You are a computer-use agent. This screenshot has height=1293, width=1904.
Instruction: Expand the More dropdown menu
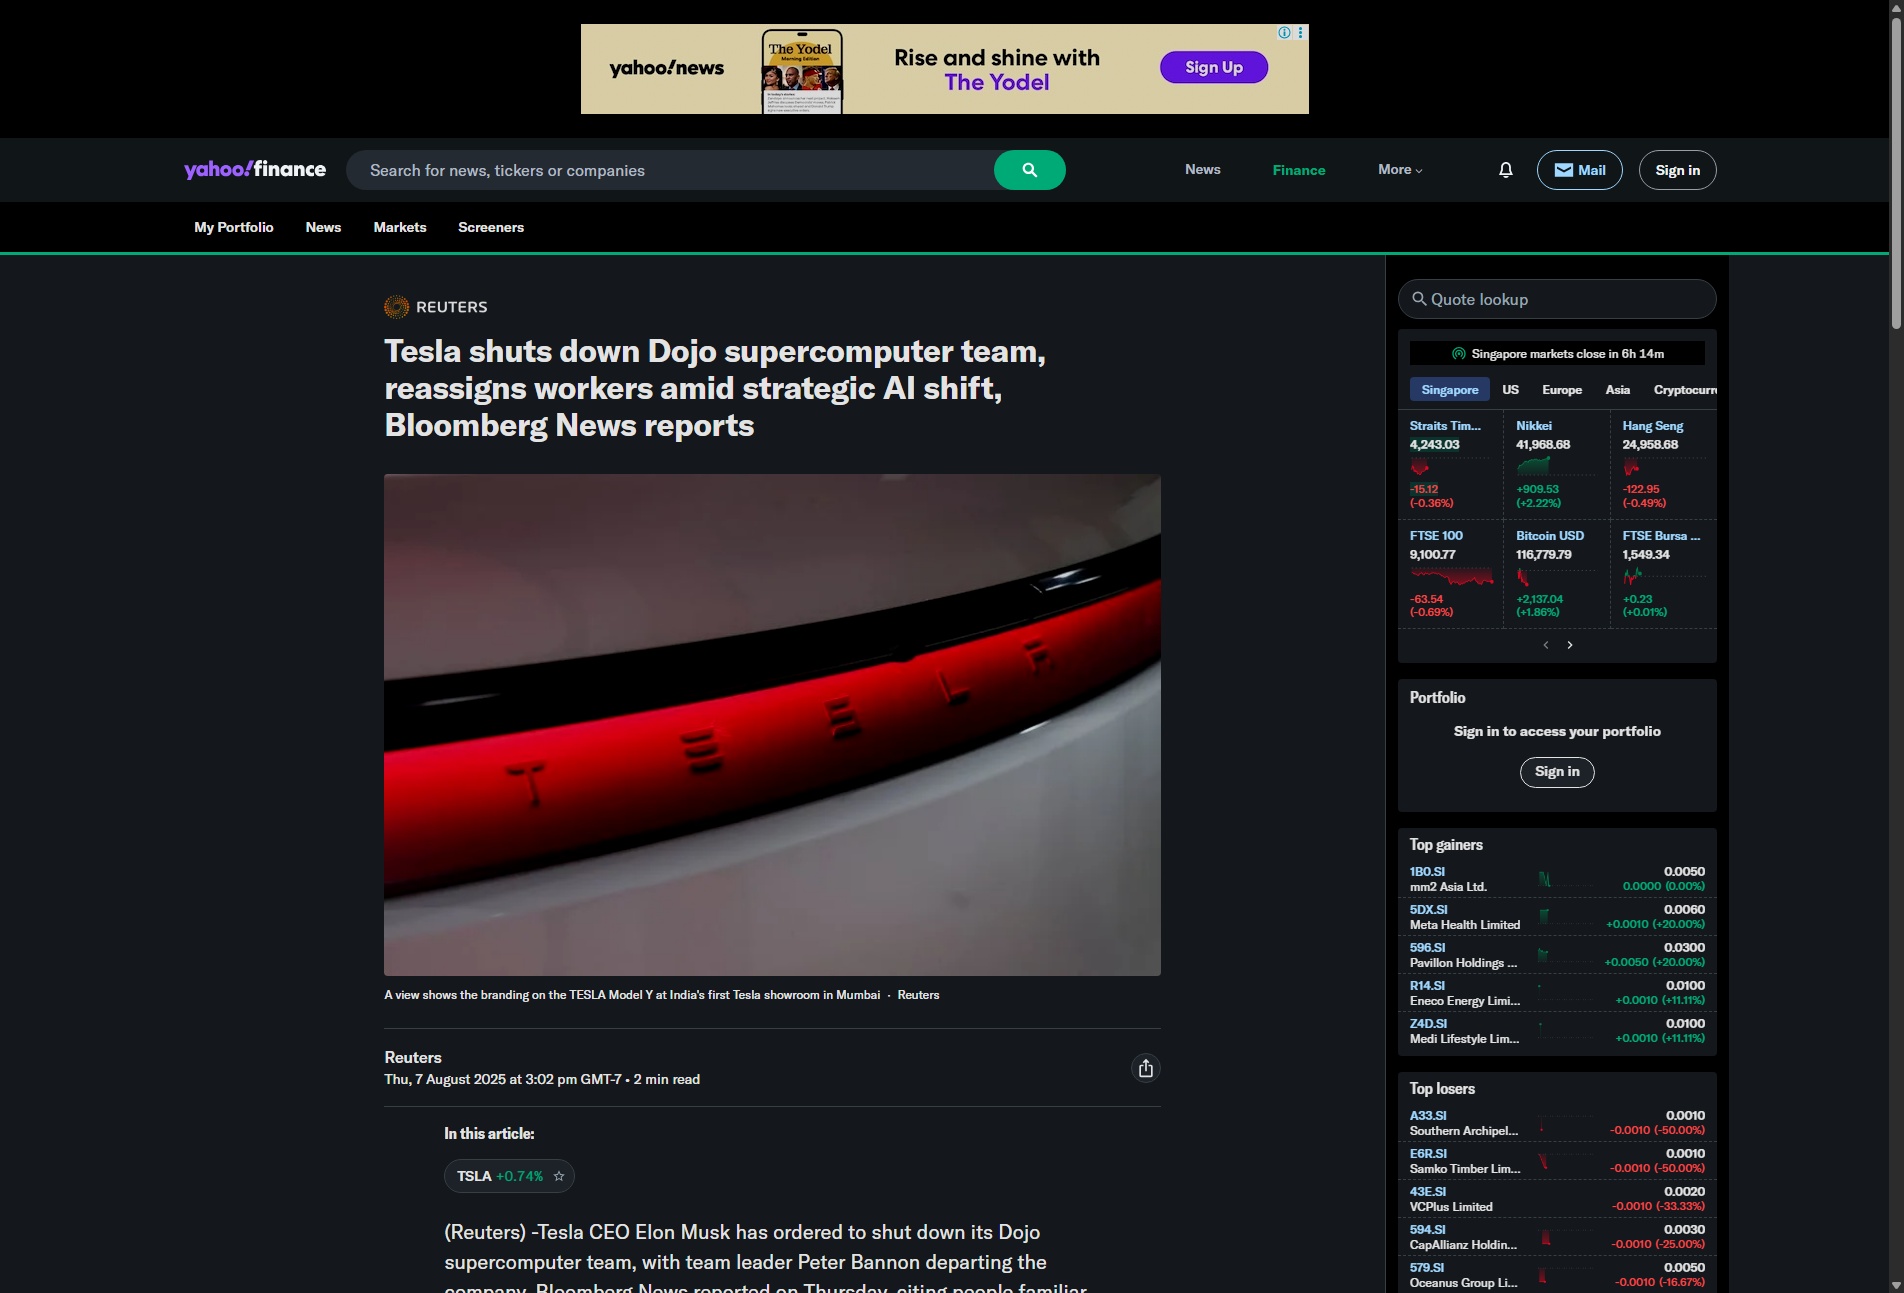[x=1400, y=170]
